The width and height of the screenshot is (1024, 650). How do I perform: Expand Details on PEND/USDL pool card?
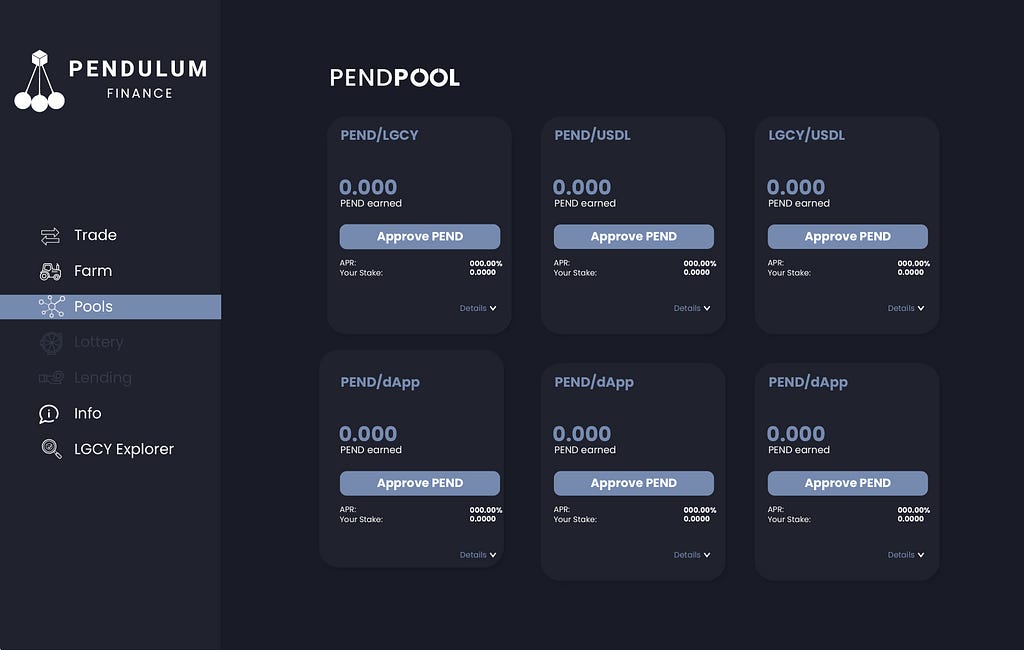(692, 308)
